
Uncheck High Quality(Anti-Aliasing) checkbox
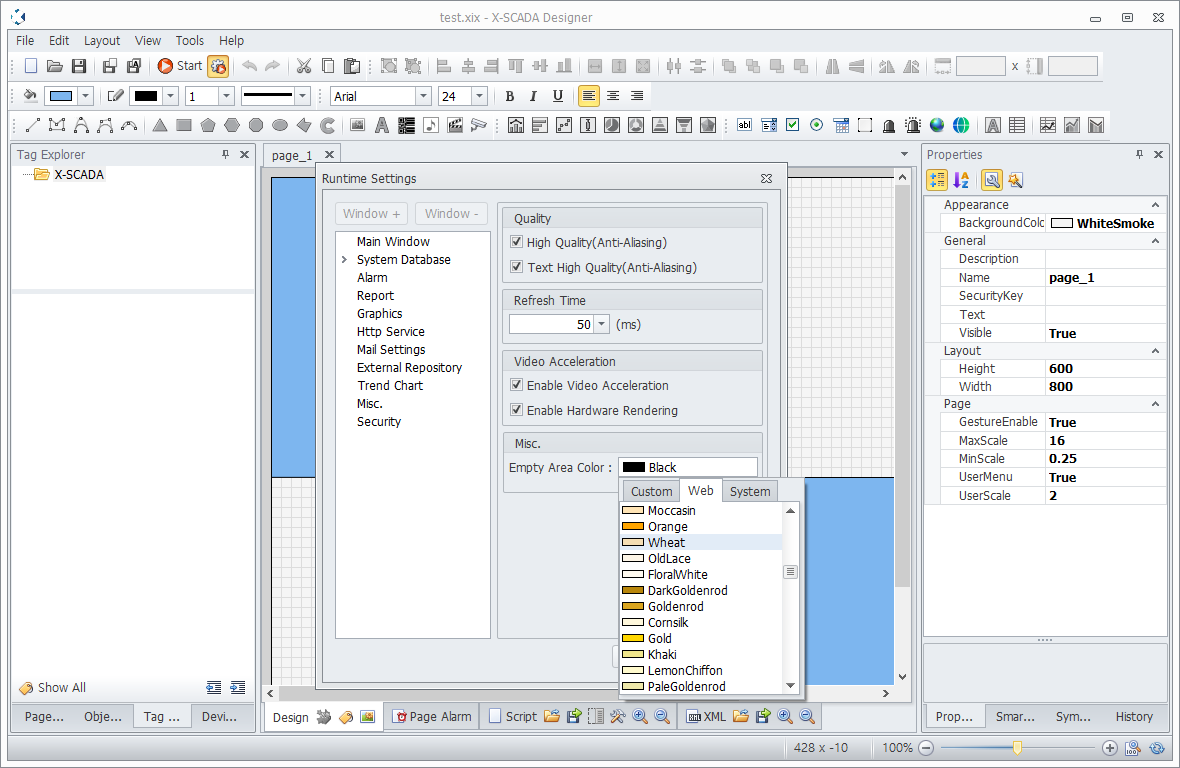(516, 242)
